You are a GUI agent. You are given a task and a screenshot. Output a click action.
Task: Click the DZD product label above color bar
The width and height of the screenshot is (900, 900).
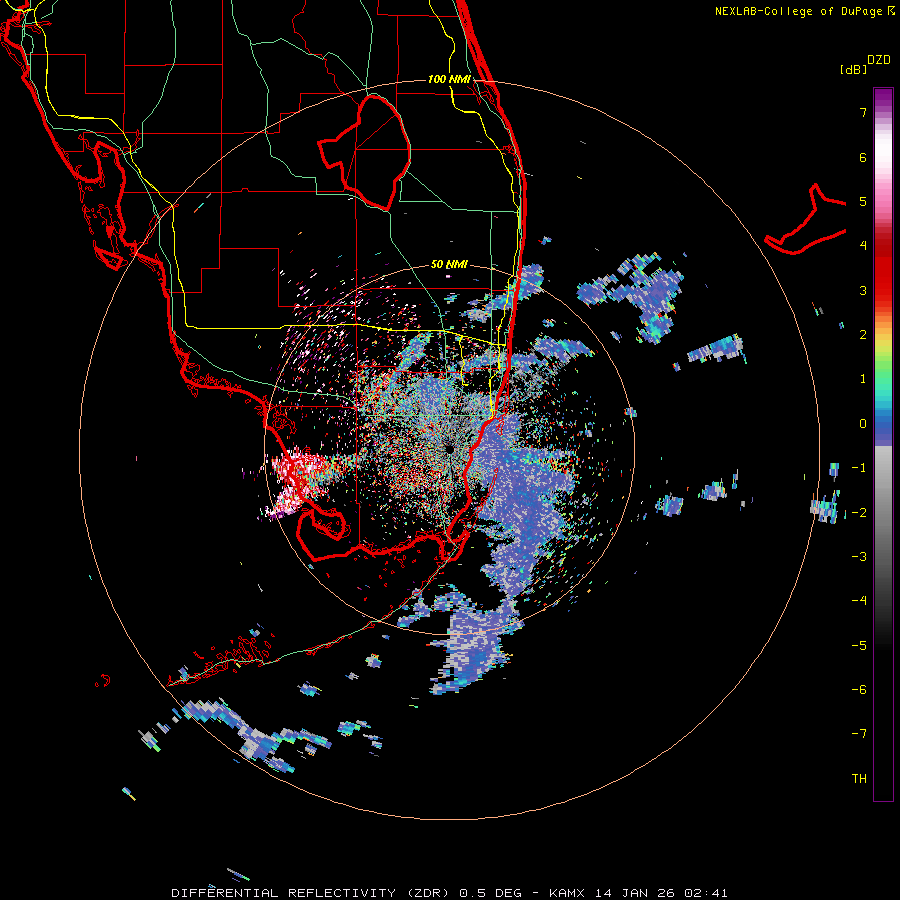[x=879, y=60]
